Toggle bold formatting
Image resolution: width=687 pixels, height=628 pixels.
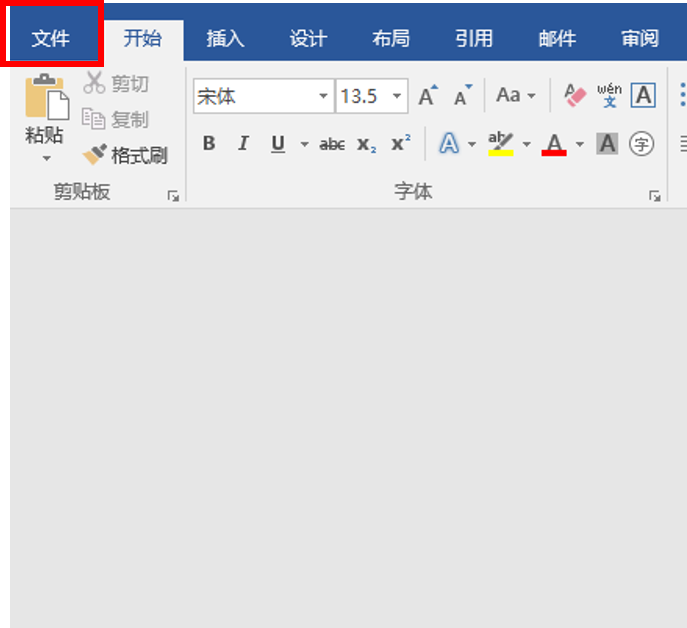click(209, 143)
